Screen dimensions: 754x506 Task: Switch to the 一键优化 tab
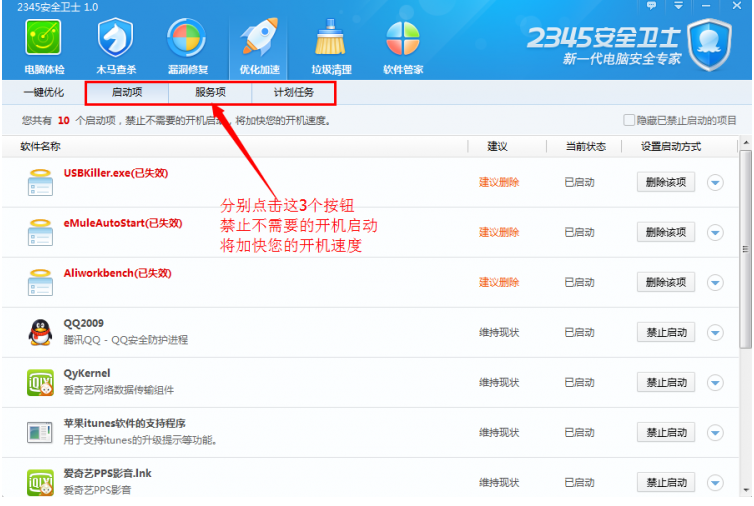44,92
